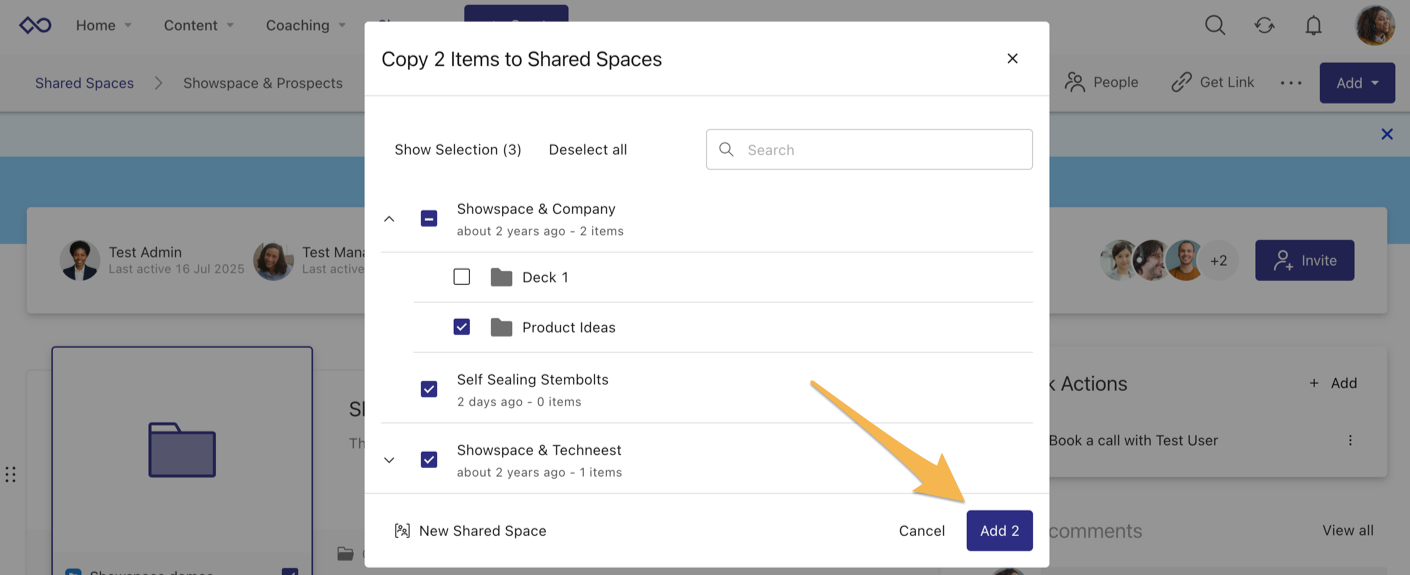Screen dimensions: 1410x575
Task: Close the Copy Items dialog
Action: pos(1012,59)
